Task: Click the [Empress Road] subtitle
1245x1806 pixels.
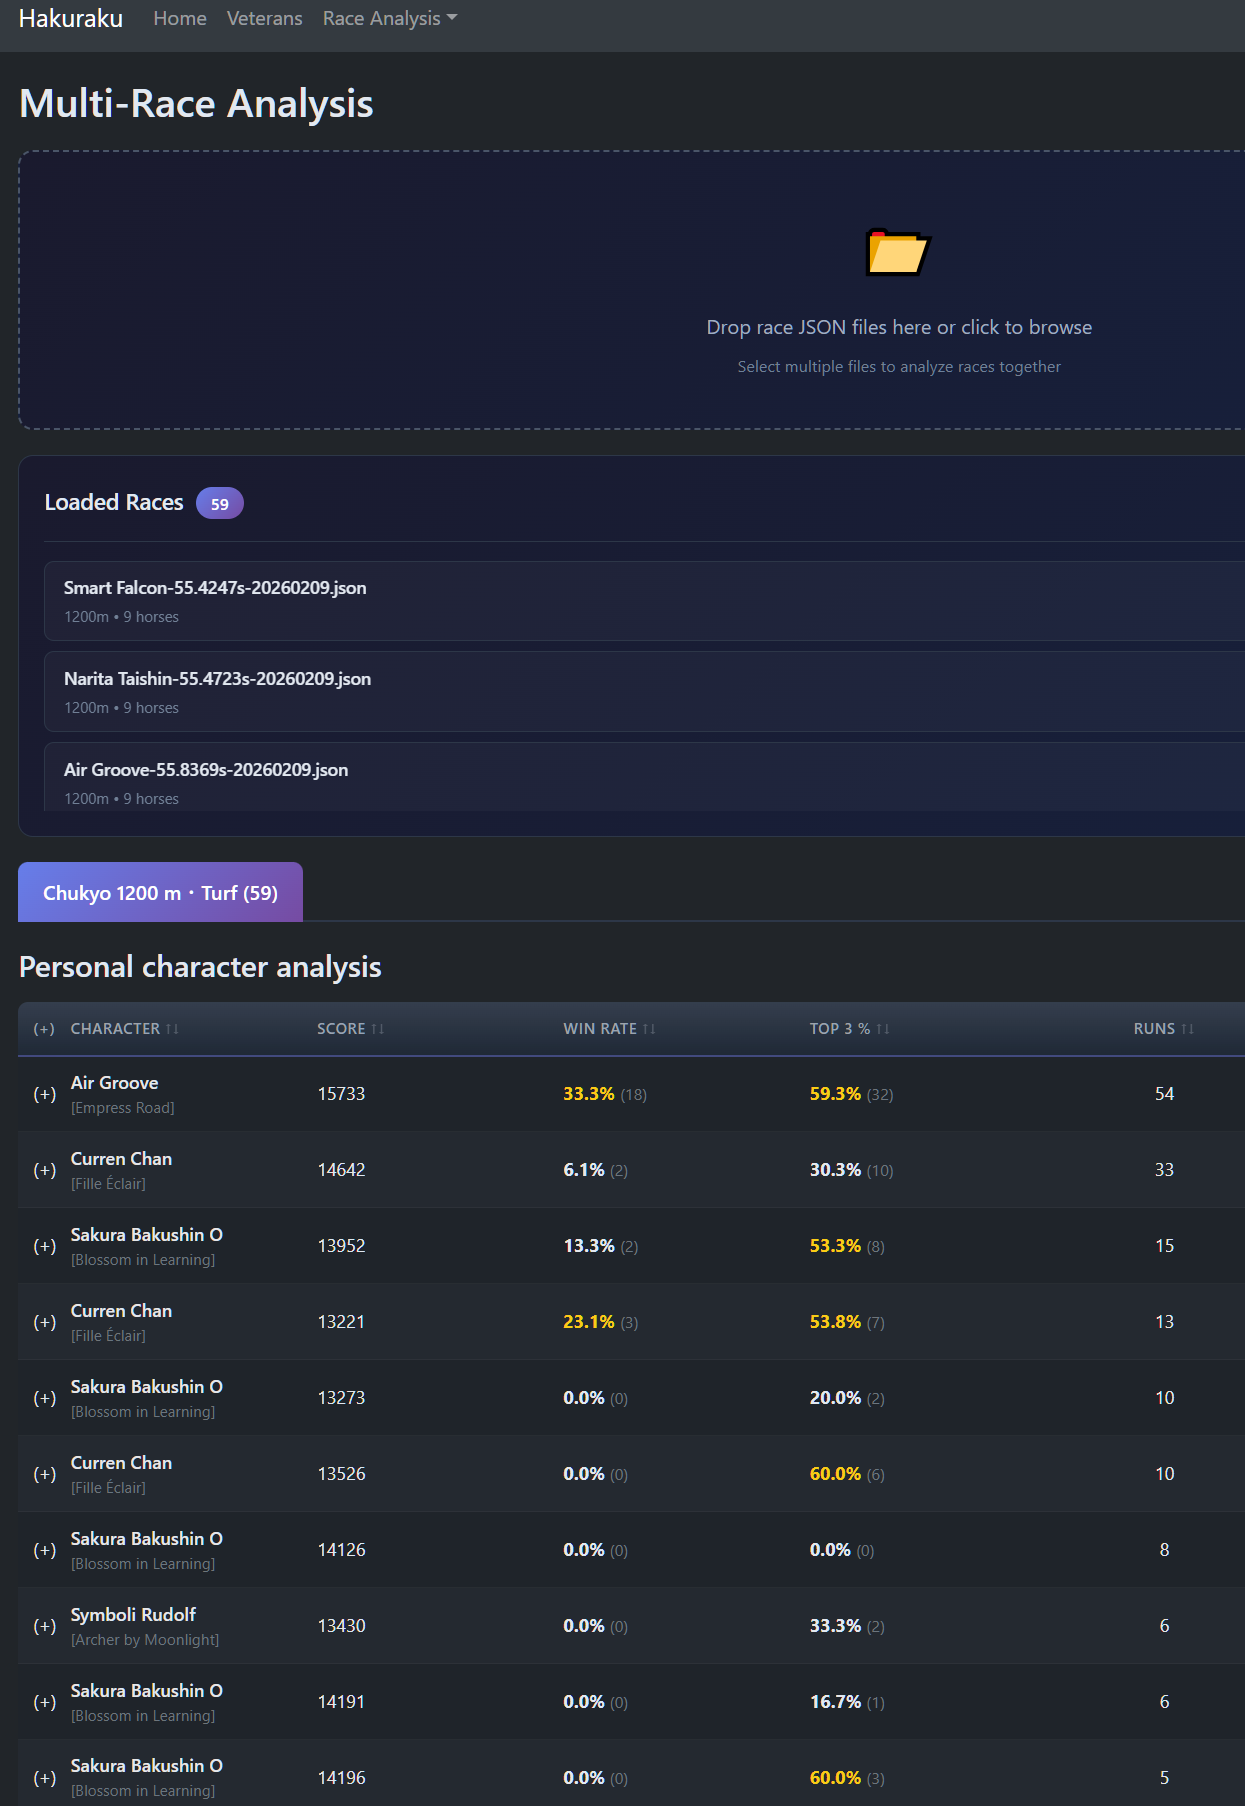Action: coord(122,1108)
